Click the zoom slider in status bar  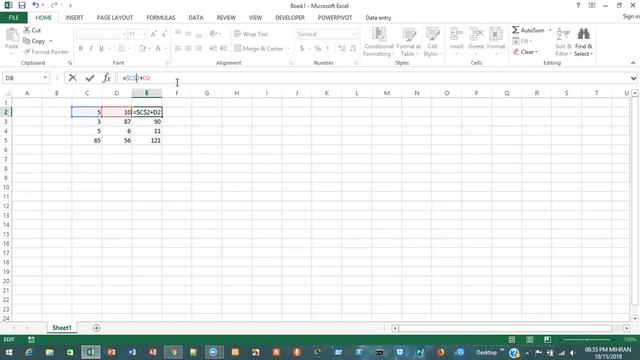coord(588,340)
